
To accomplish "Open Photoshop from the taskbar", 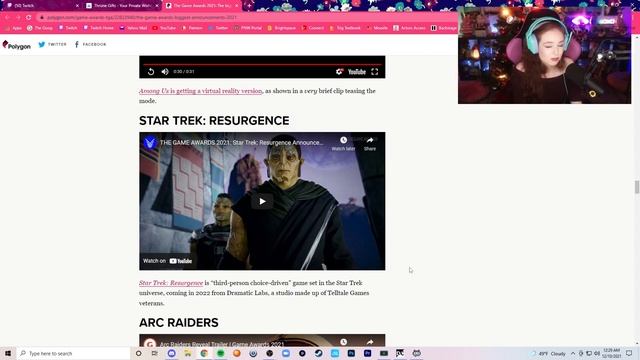I will 351,353.
